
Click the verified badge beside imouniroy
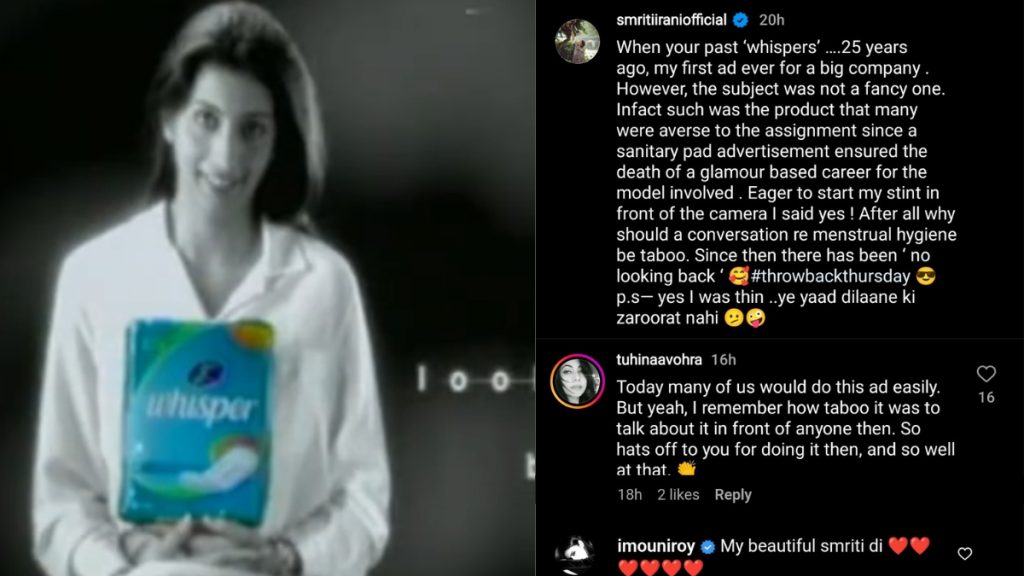click(x=707, y=547)
